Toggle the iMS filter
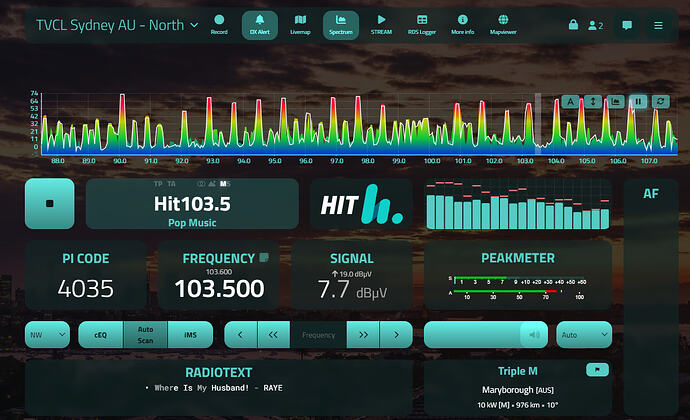Screen dimensions: 690x420 [190, 335]
